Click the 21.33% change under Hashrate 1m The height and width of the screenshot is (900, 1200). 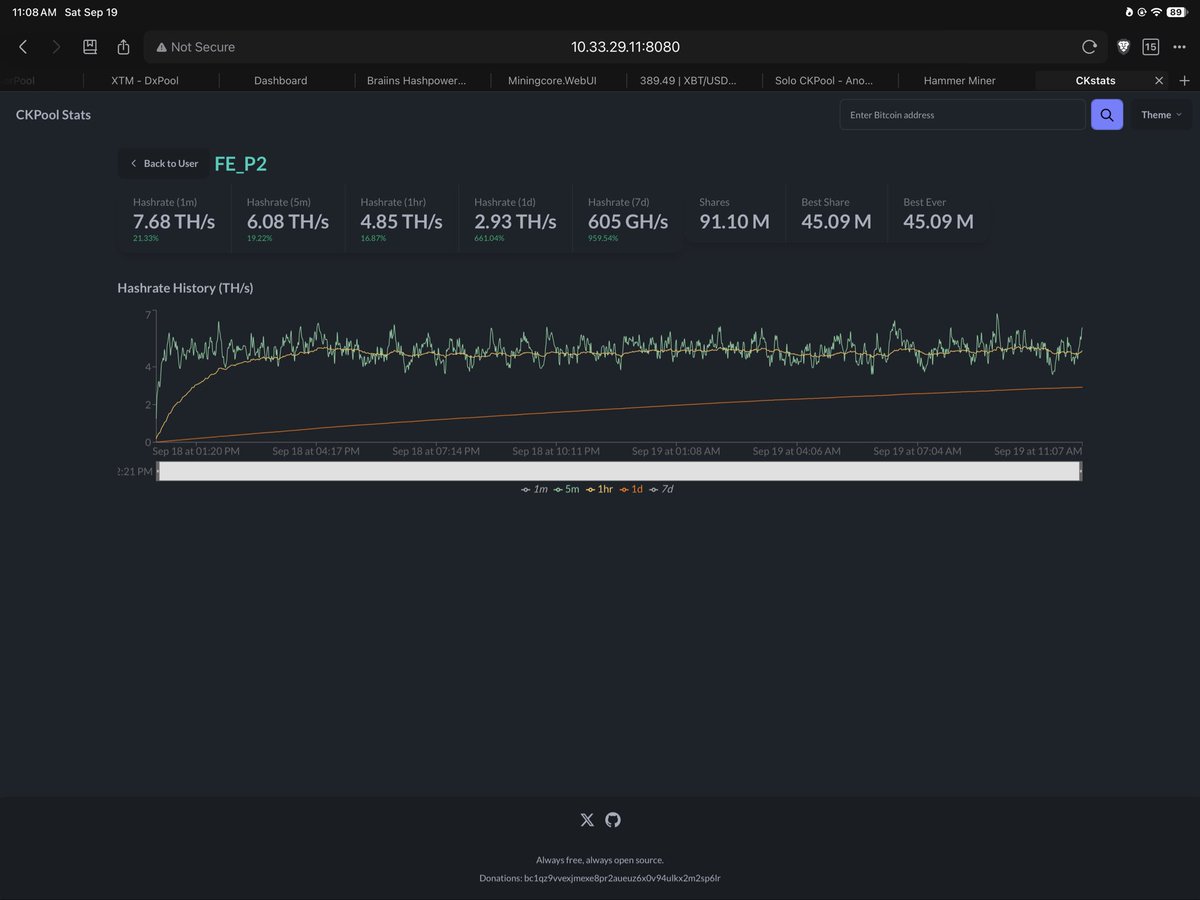[146, 239]
